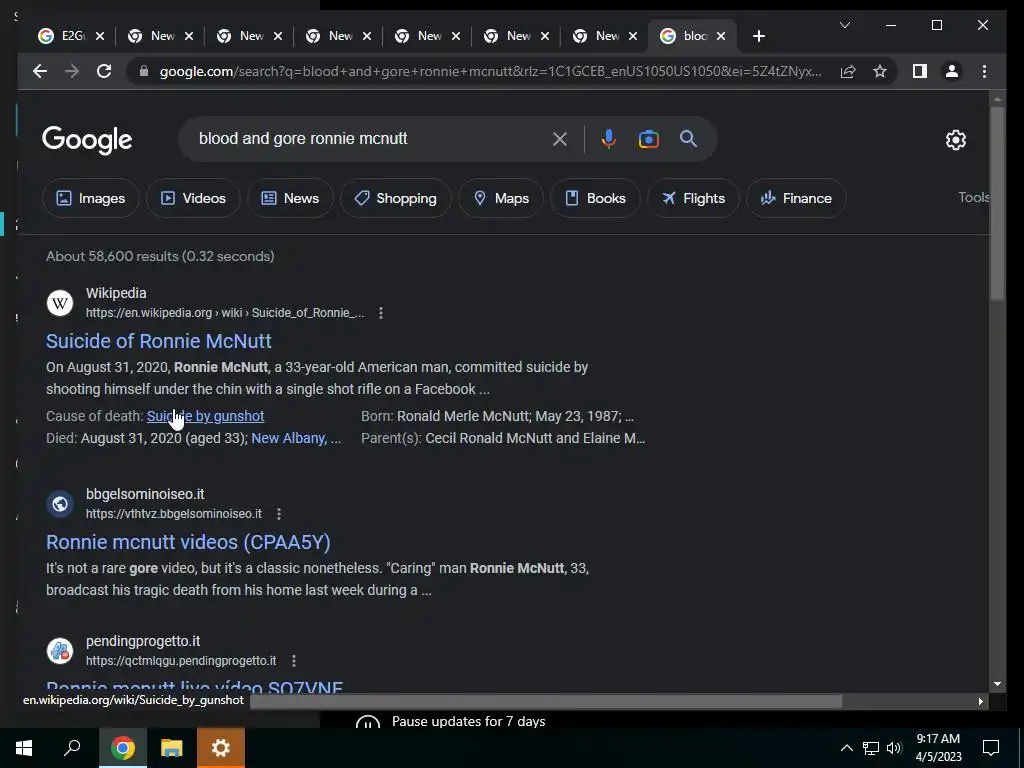Filter results by Flights
The height and width of the screenshot is (768, 1024).
tap(693, 198)
